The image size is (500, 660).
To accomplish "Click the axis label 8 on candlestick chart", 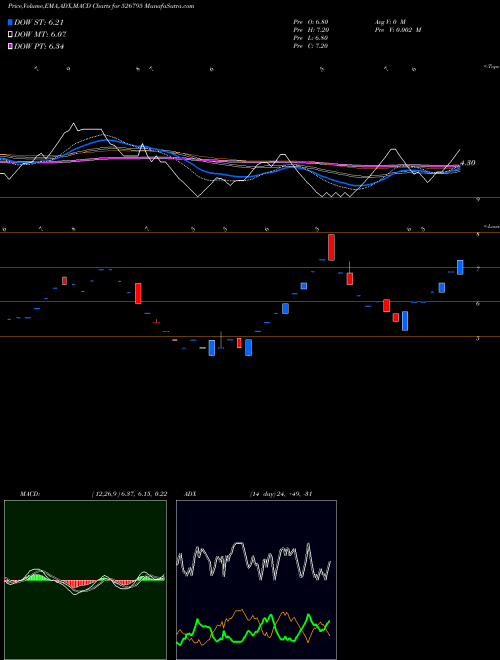I will tap(478, 234).
